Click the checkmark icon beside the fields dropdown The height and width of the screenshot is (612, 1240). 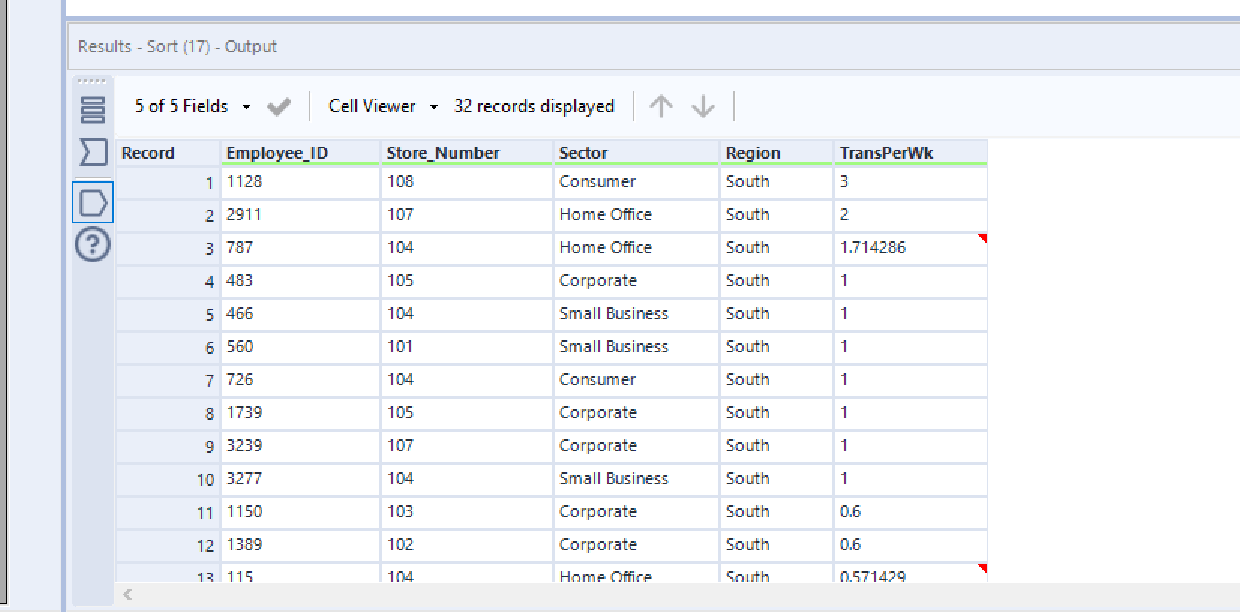279,106
